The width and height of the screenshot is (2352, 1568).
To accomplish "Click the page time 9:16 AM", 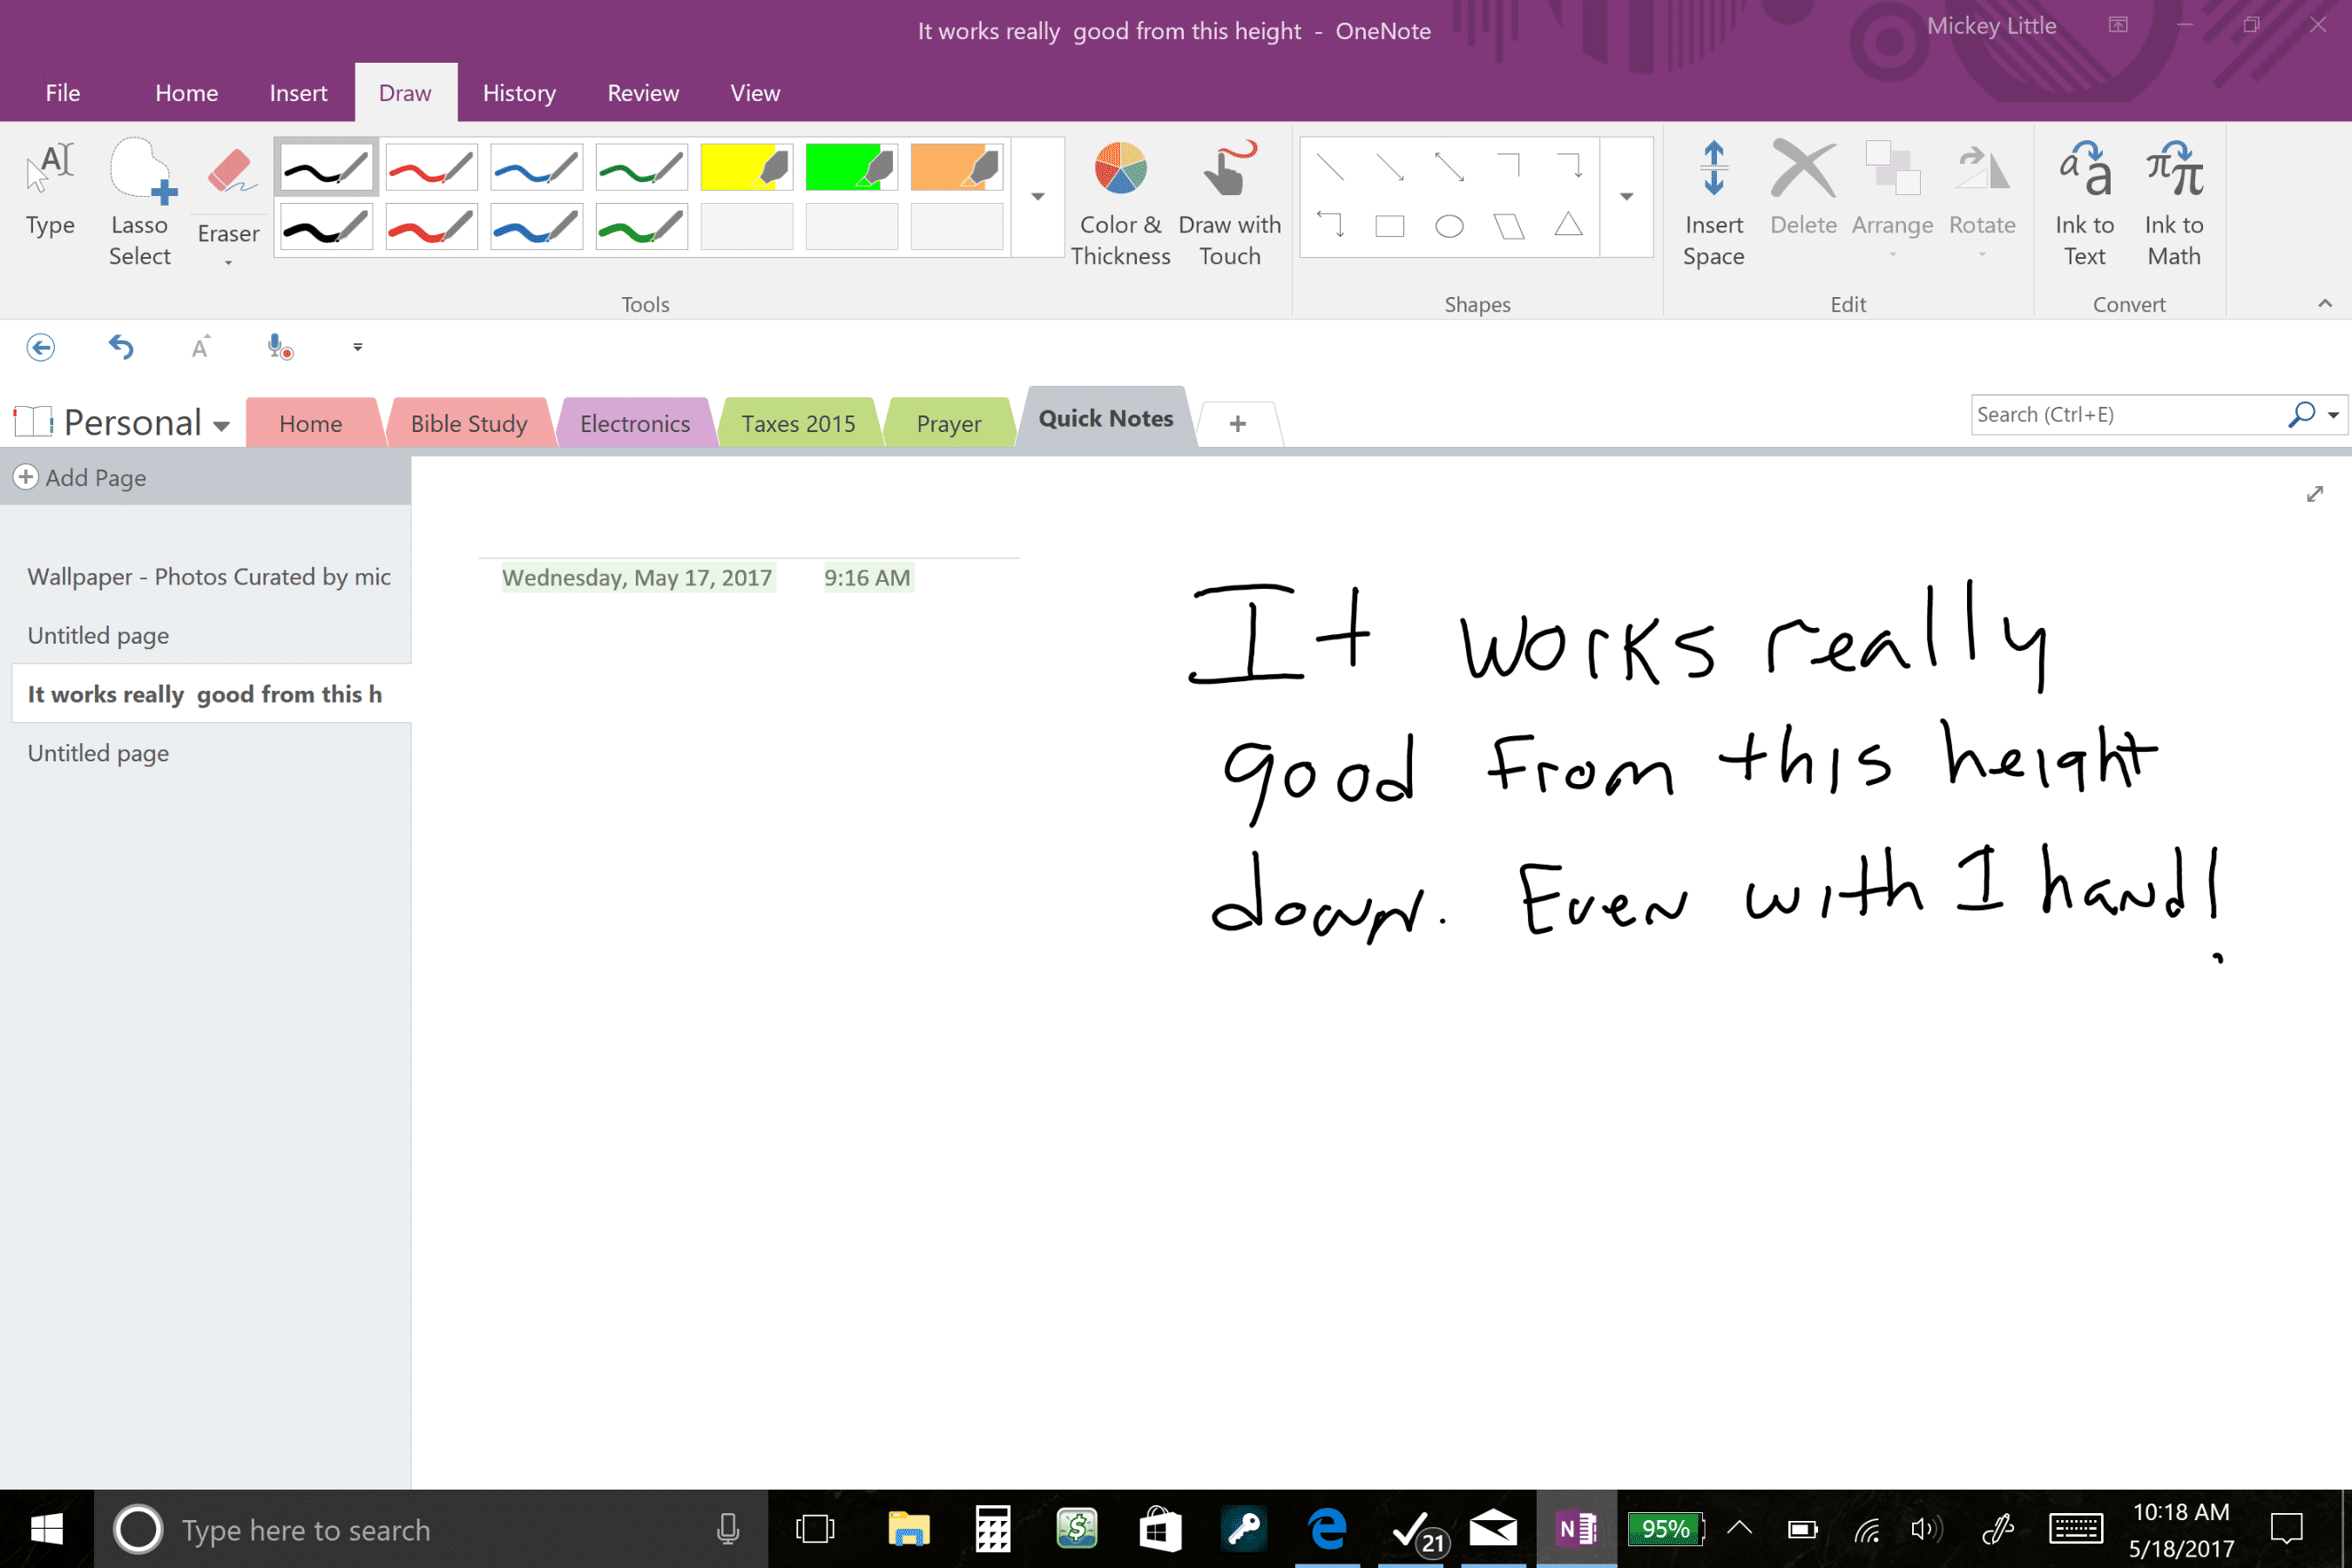I will point(867,578).
